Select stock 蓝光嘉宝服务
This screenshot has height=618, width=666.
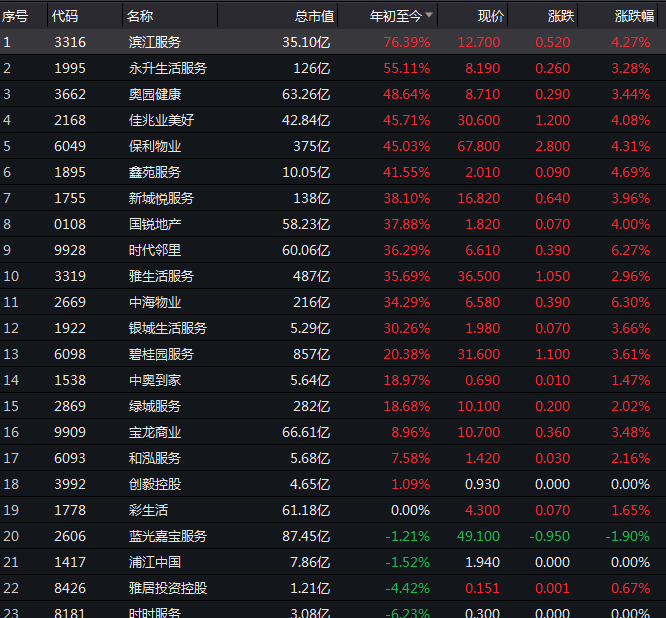coord(168,536)
